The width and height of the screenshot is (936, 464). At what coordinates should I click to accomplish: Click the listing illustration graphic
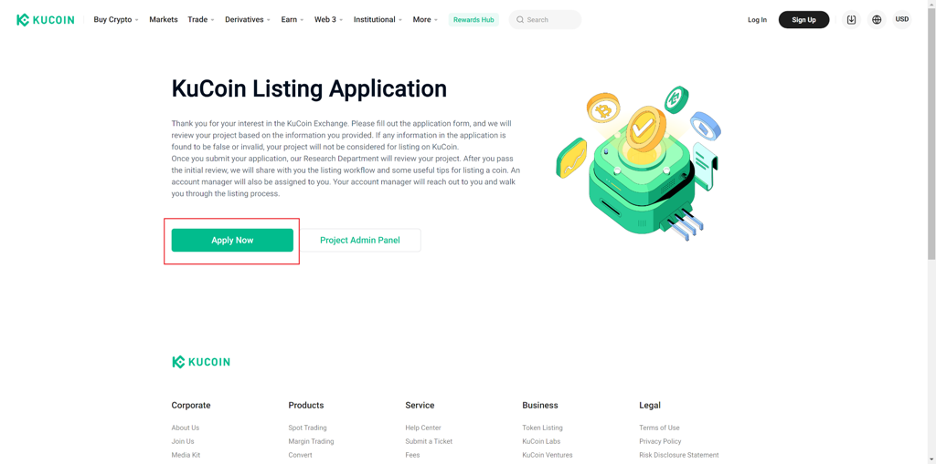pos(638,164)
